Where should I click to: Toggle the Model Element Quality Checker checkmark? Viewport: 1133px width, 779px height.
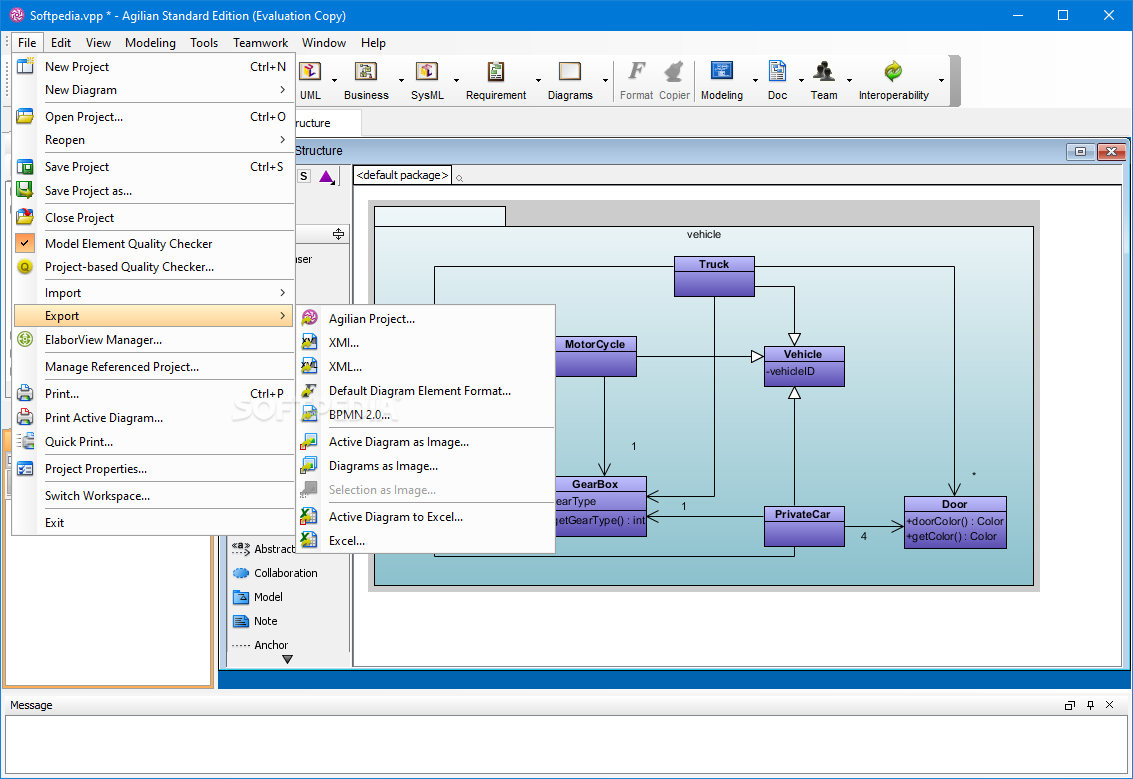point(25,243)
